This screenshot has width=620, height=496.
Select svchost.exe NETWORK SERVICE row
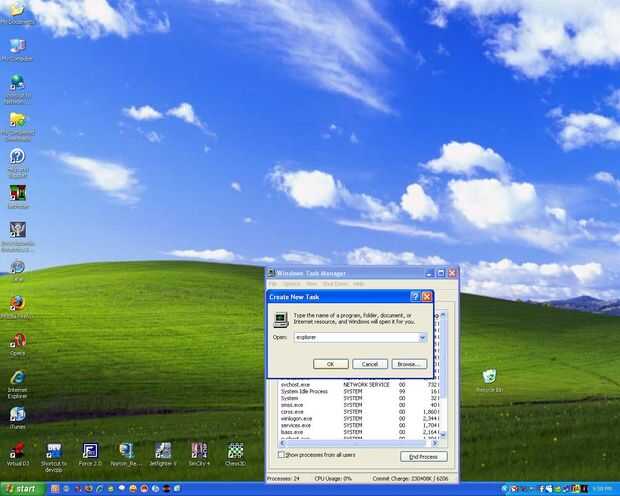point(359,384)
